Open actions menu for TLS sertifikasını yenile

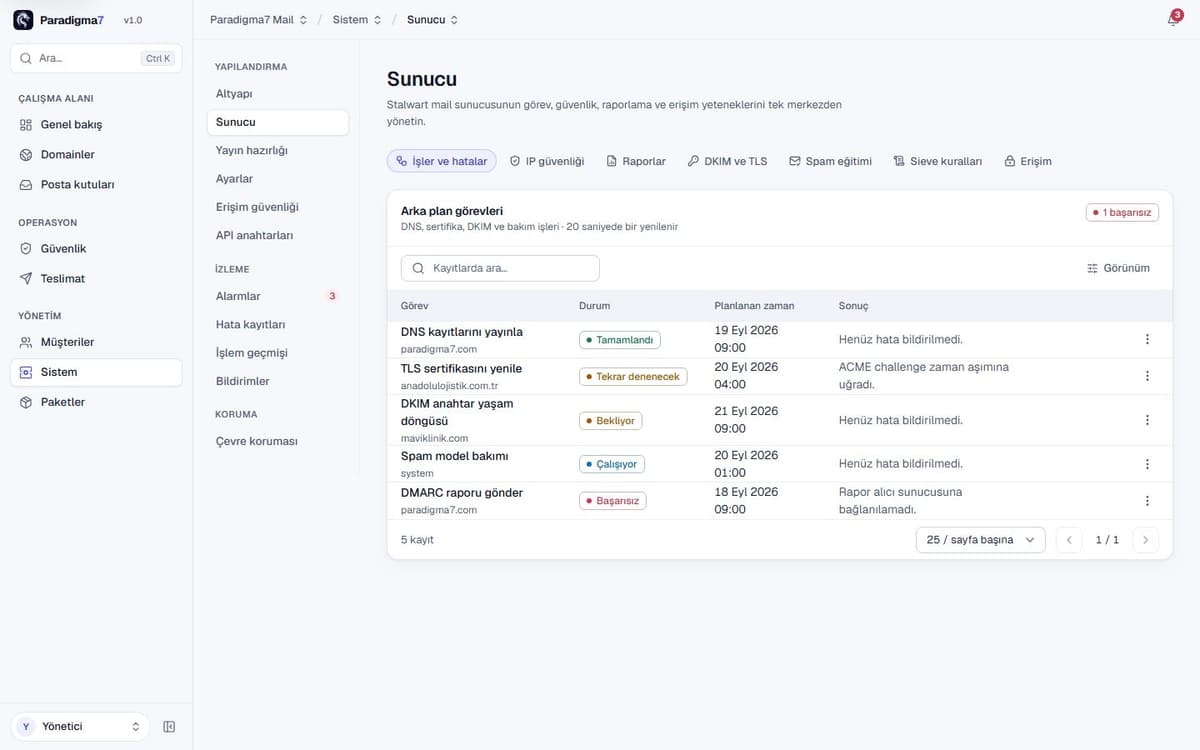click(x=1147, y=376)
